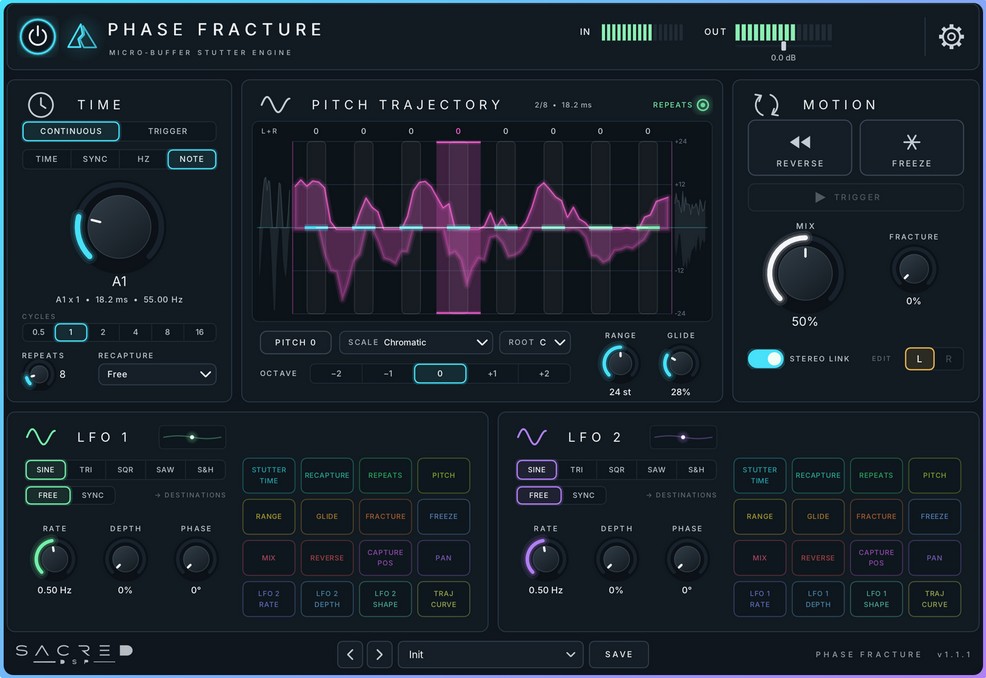Click the Mix knob at 50%

pos(805,272)
